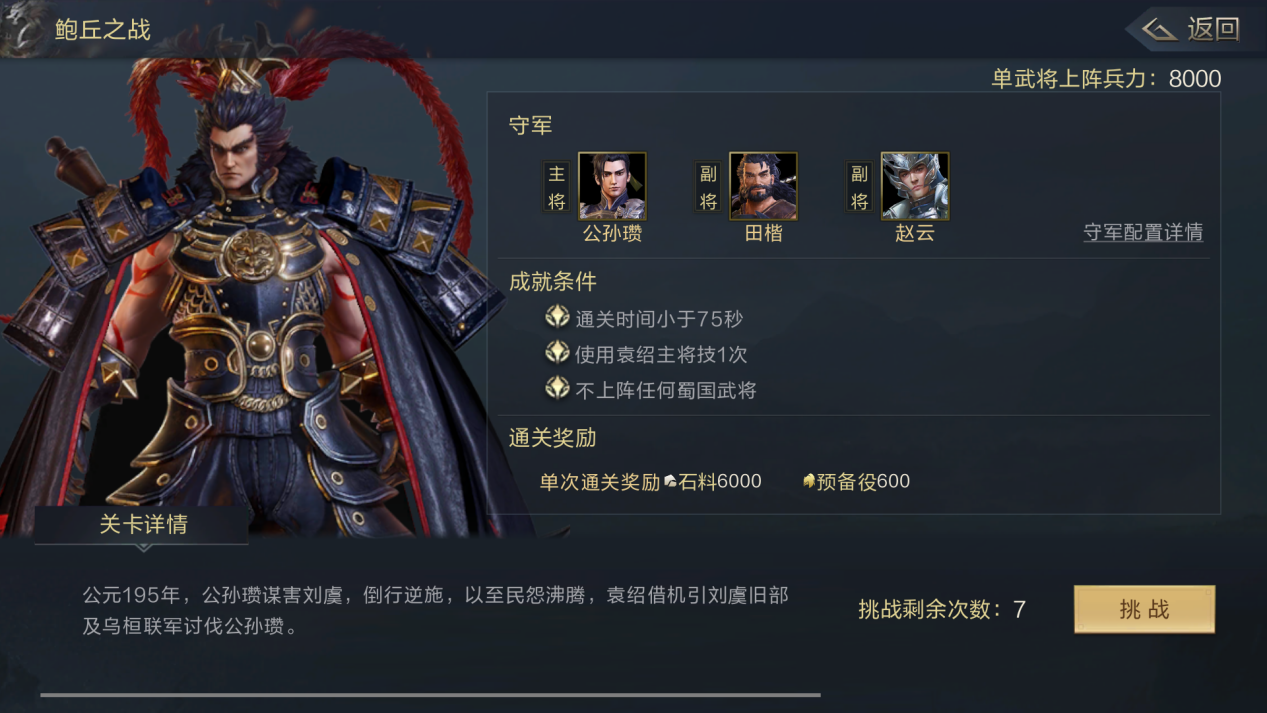This screenshot has width=1267, height=713.
Task: Click the 预备役 reserve troops icon
Action: tap(809, 481)
